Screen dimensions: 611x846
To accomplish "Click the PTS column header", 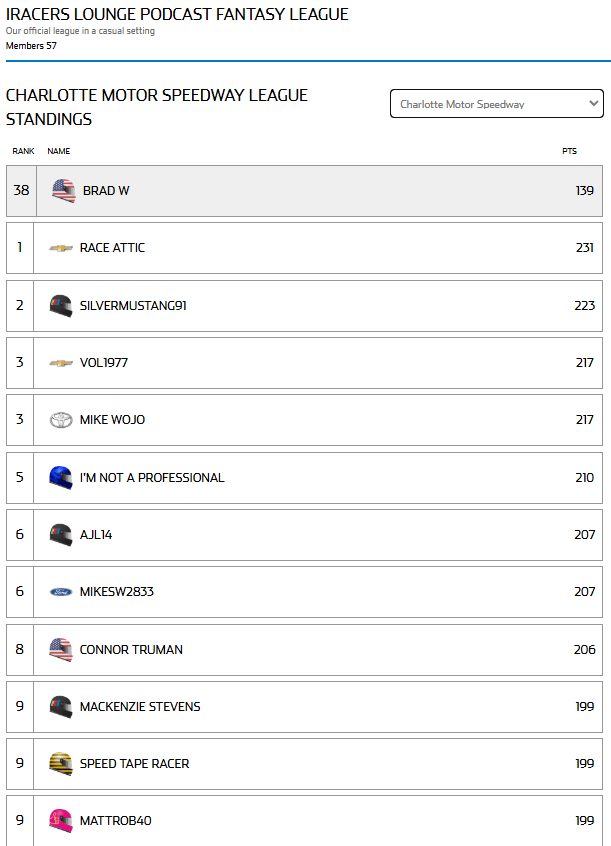I will point(569,151).
